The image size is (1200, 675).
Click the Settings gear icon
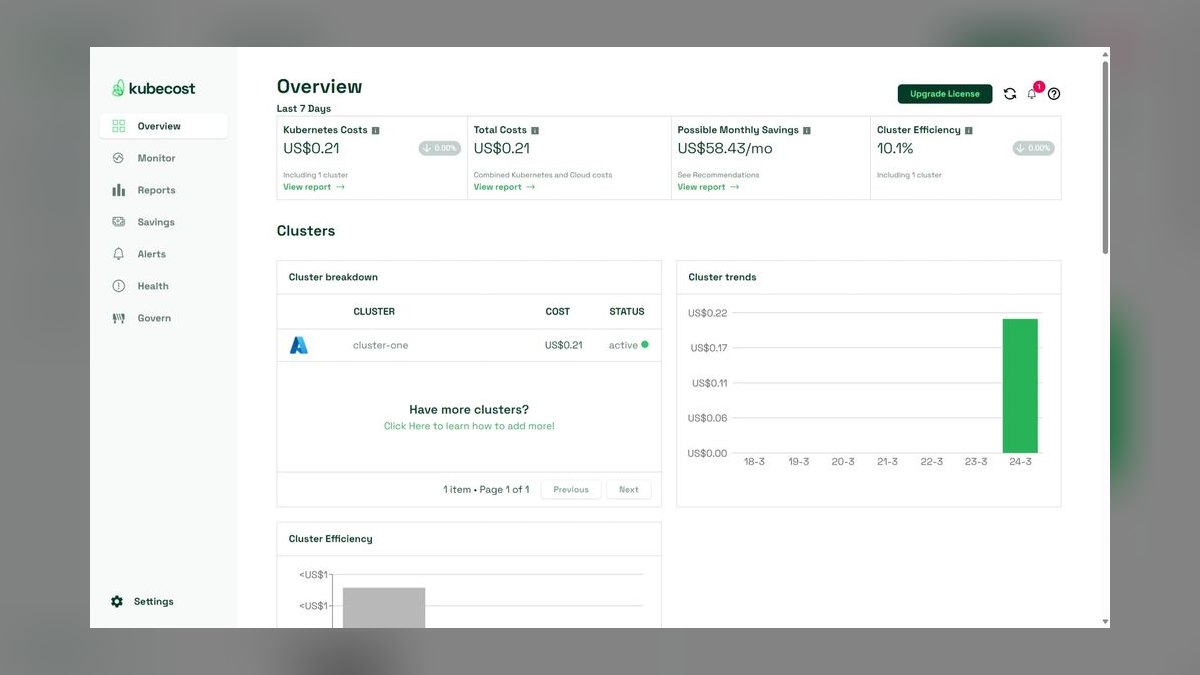click(x=117, y=602)
